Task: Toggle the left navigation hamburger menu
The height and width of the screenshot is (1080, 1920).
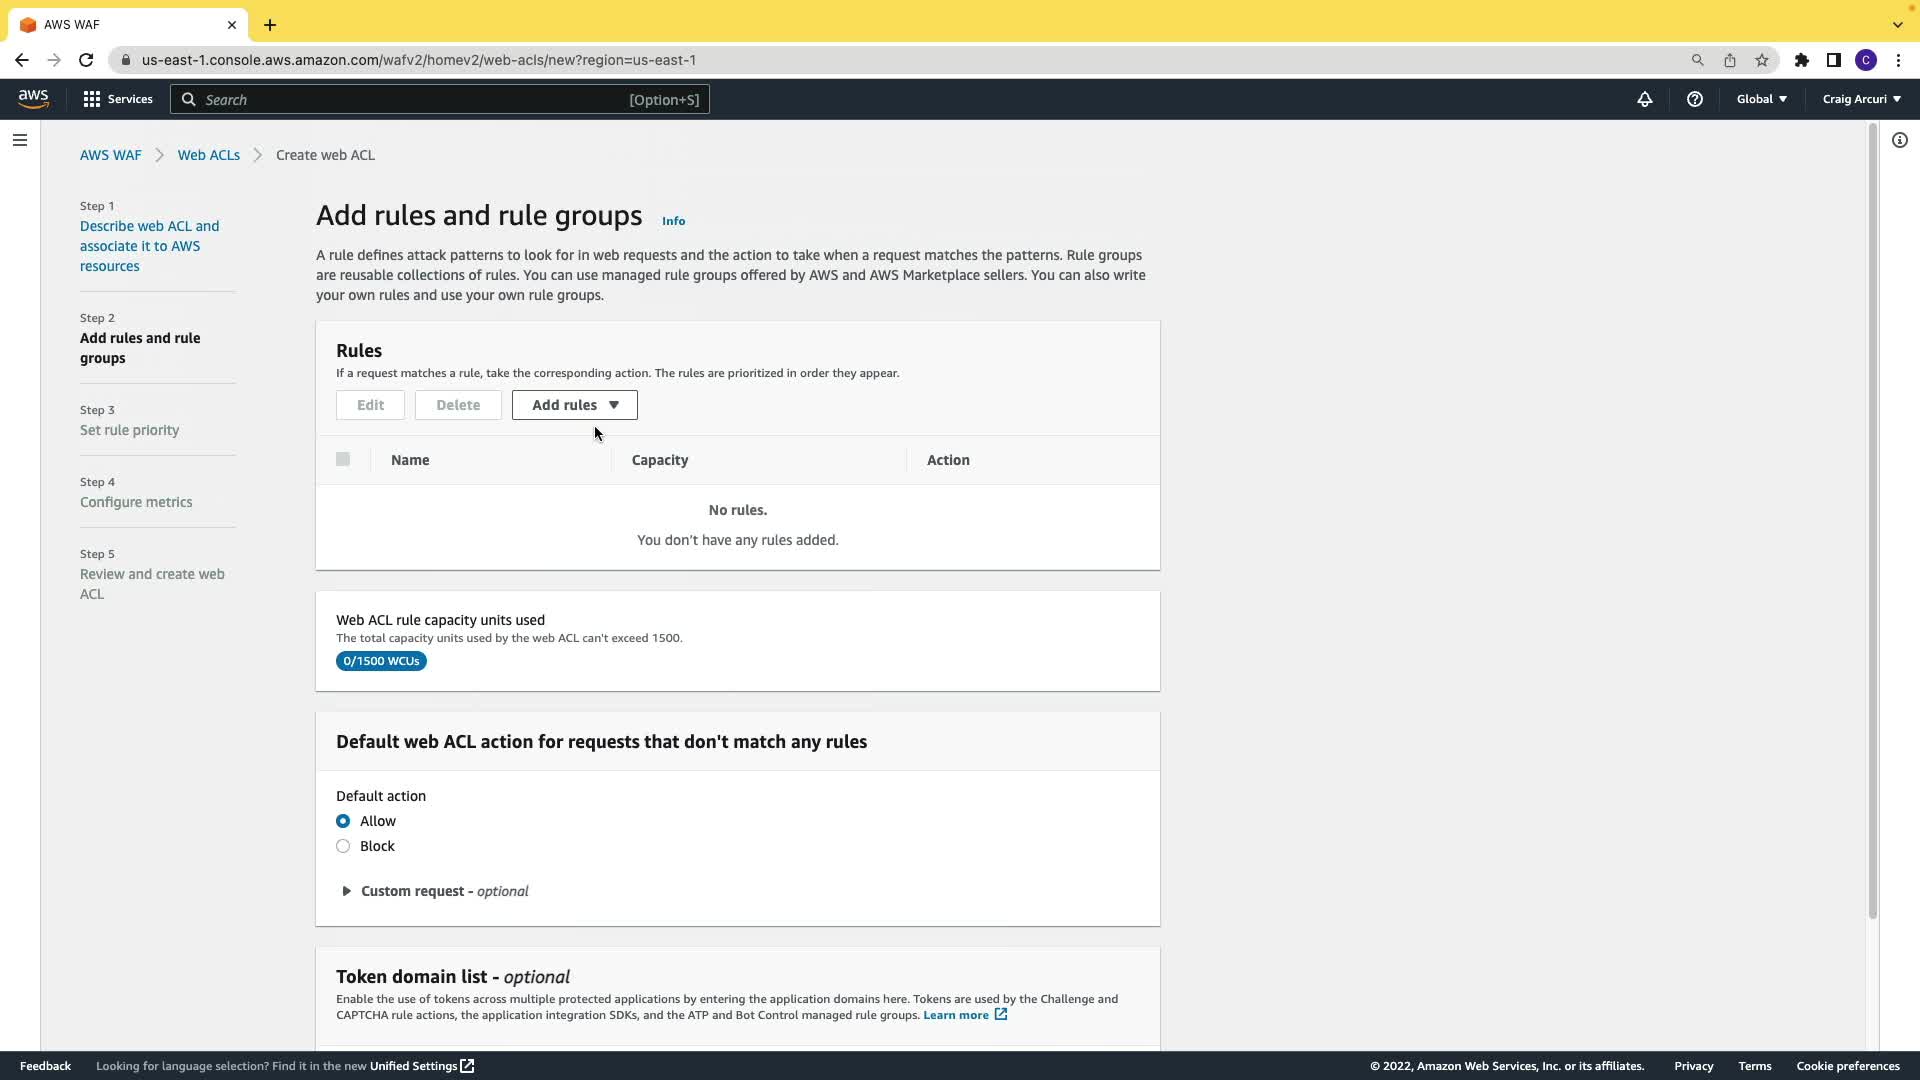Action: (19, 140)
